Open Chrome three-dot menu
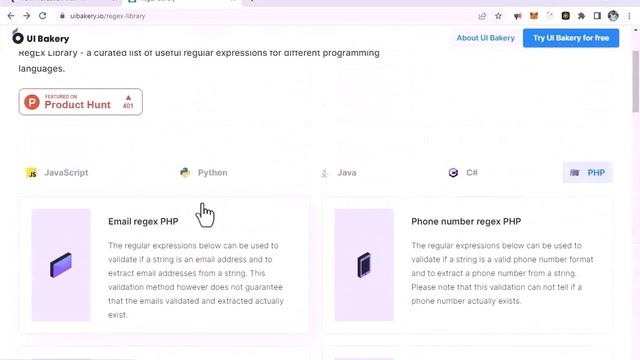The image size is (640, 360). pyautogui.click(x=629, y=16)
